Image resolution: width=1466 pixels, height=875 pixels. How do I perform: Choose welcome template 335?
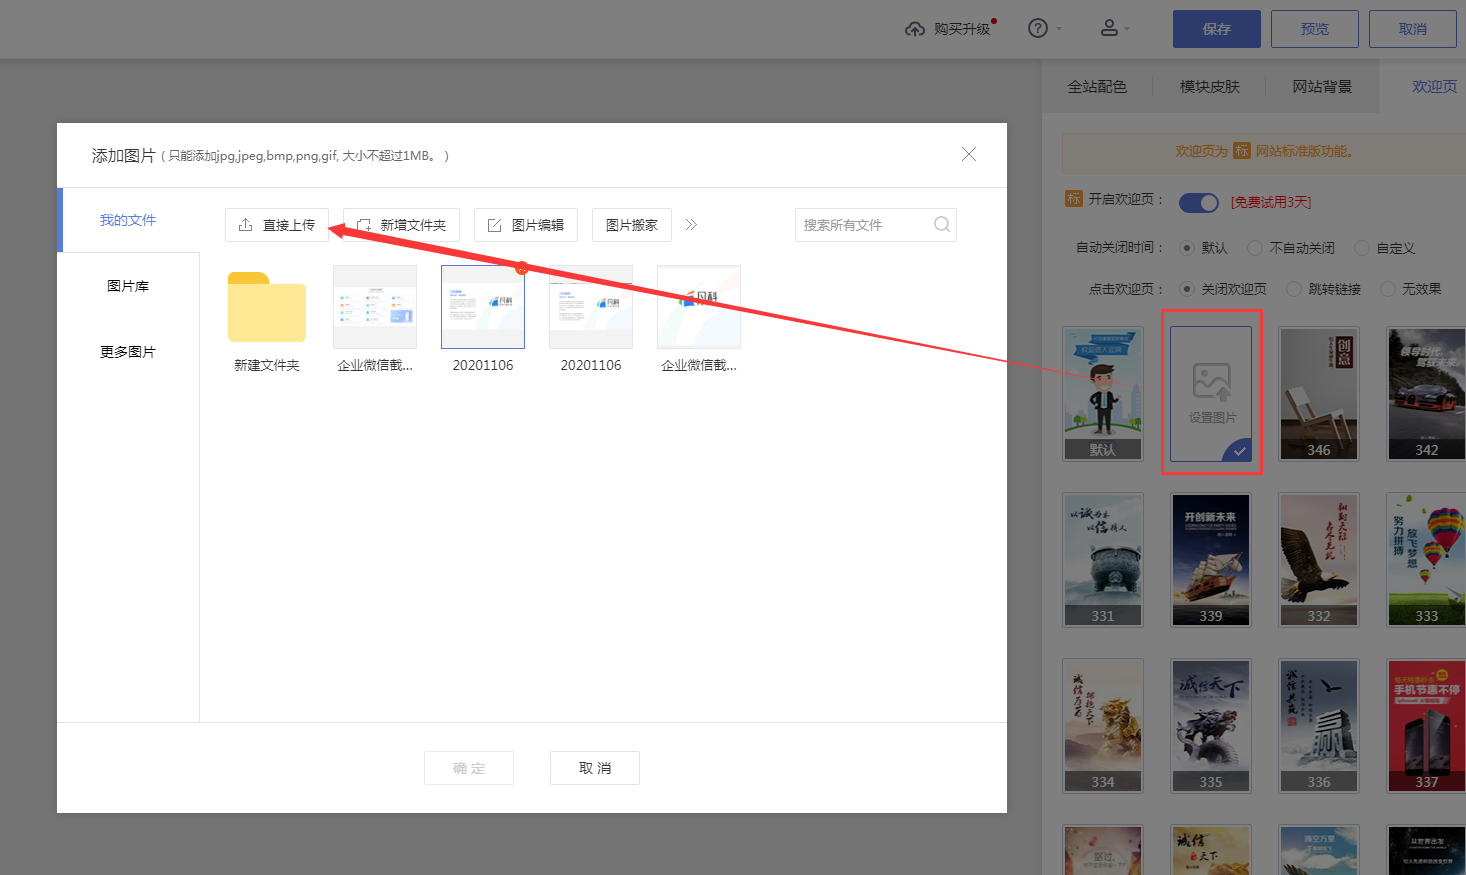coord(1211,726)
